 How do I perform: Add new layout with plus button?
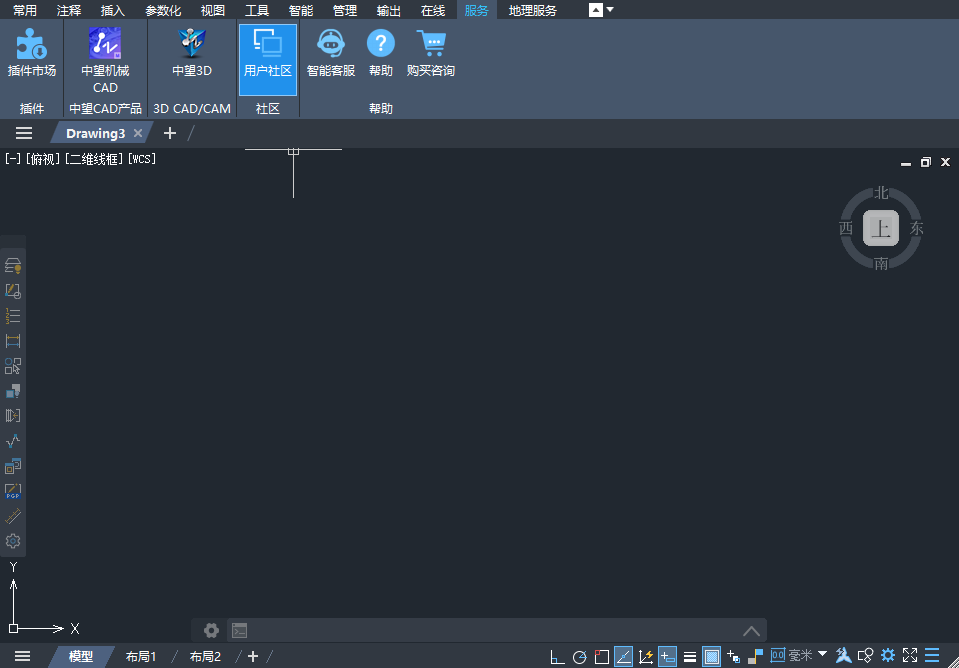coord(253,656)
